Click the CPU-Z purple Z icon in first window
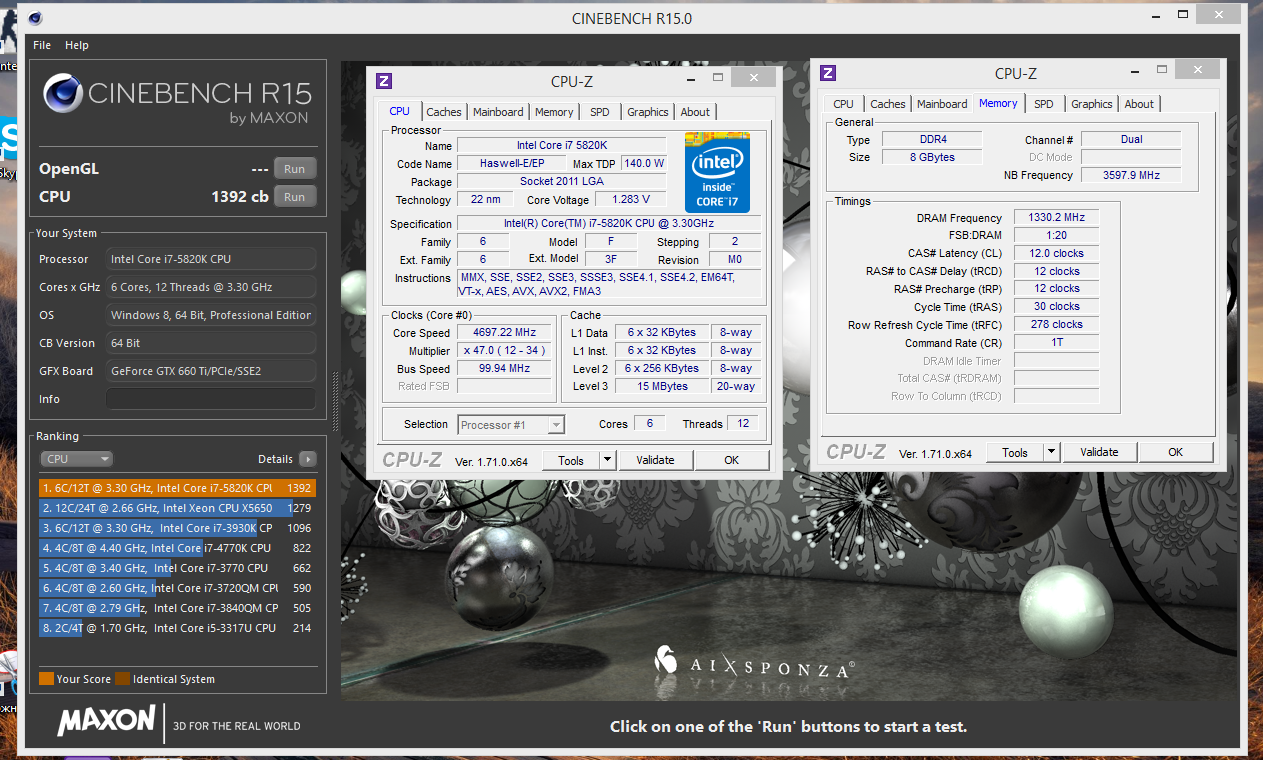 tap(384, 81)
